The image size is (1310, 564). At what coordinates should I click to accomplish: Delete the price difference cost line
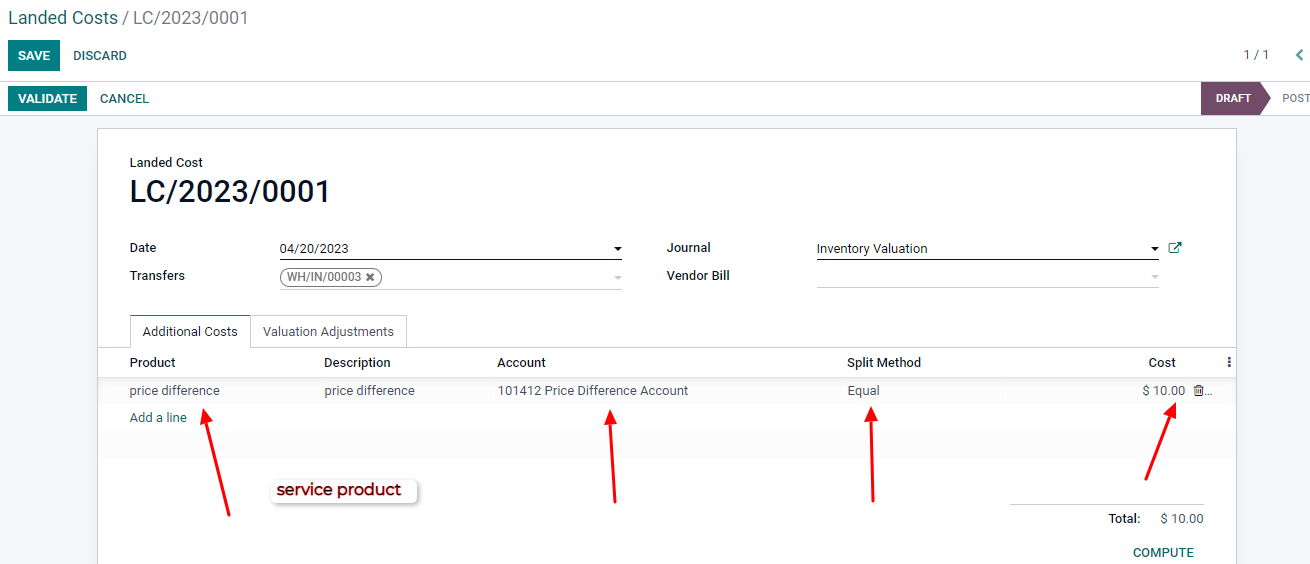[1198, 391]
